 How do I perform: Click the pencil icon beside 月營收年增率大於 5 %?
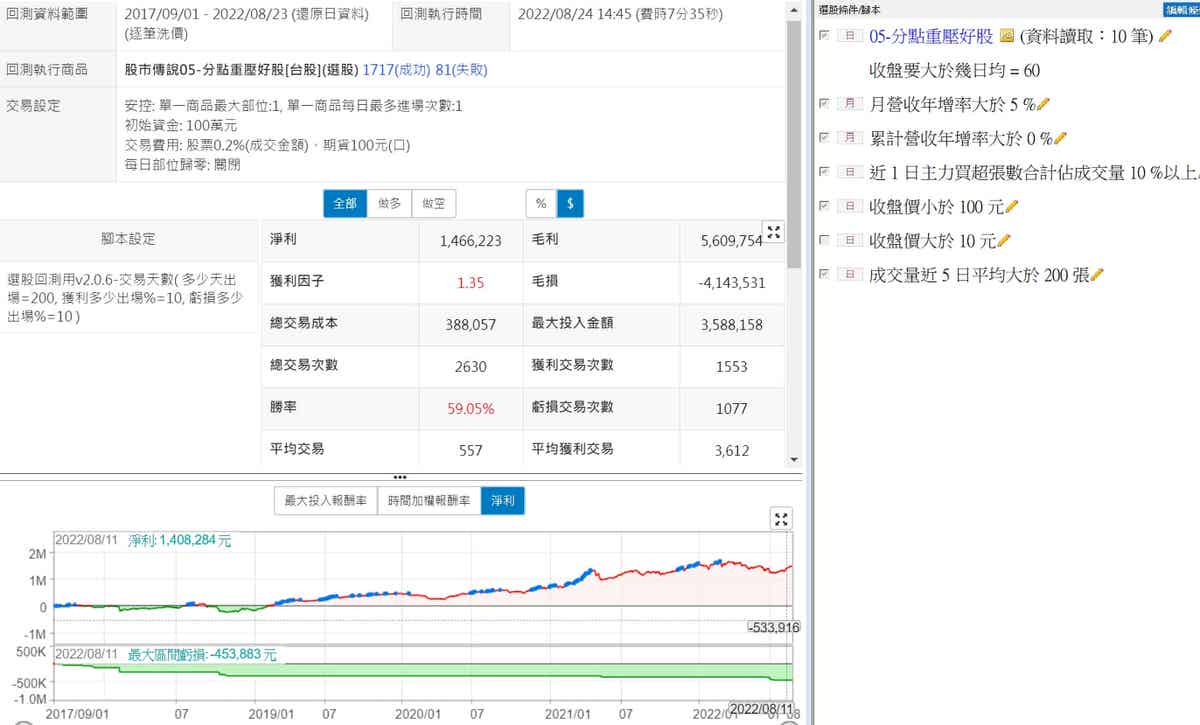pyautogui.click(x=1044, y=104)
